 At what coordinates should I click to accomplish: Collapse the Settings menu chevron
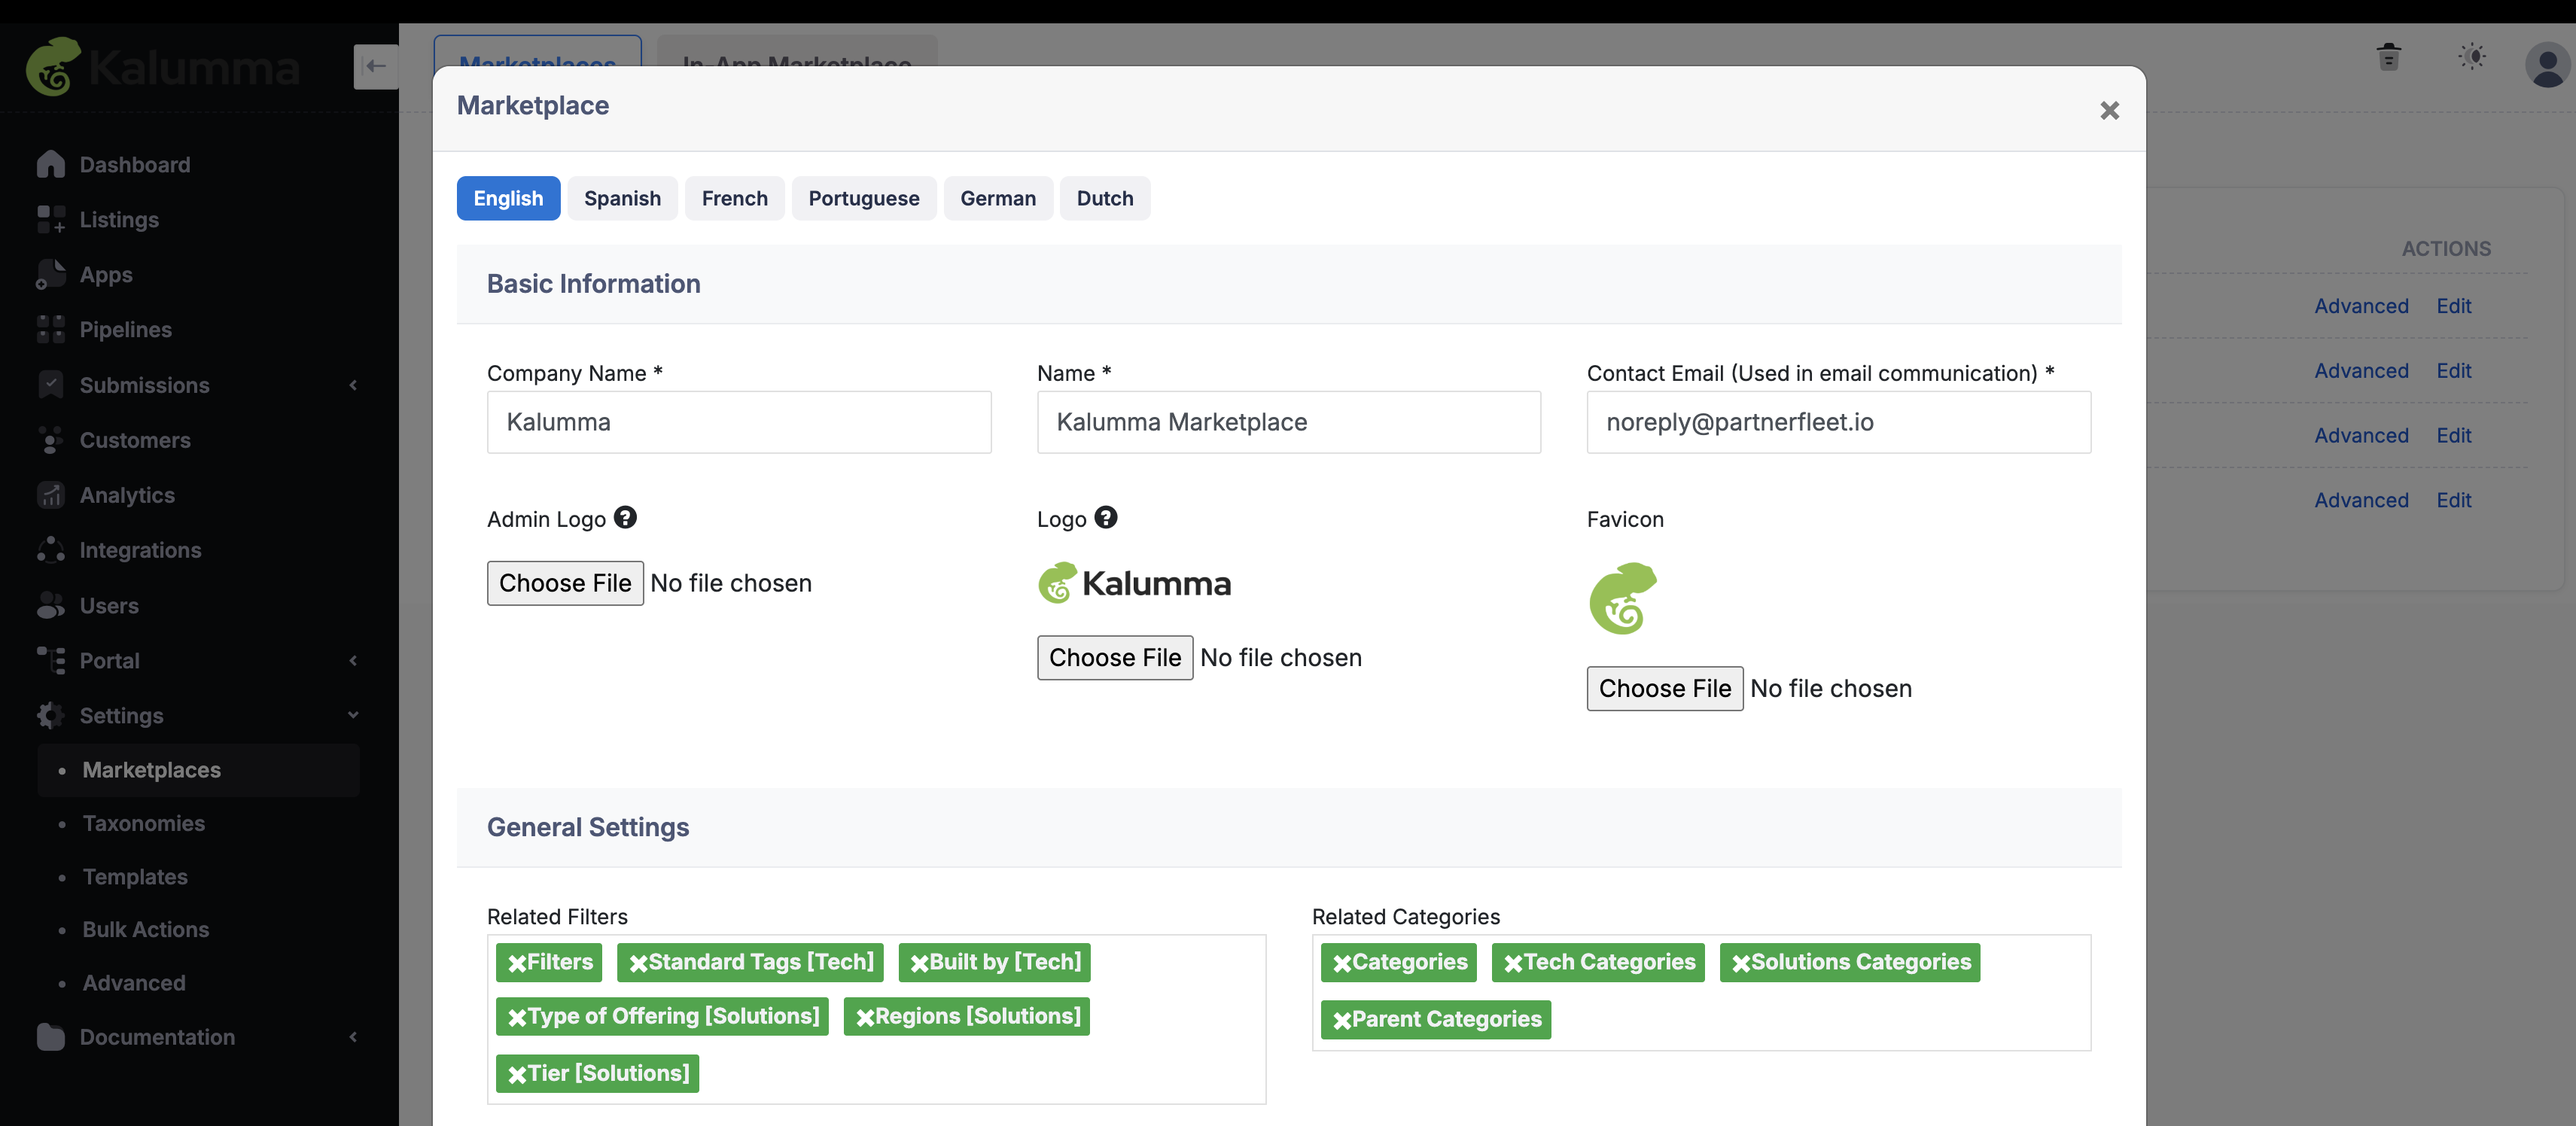(x=353, y=715)
